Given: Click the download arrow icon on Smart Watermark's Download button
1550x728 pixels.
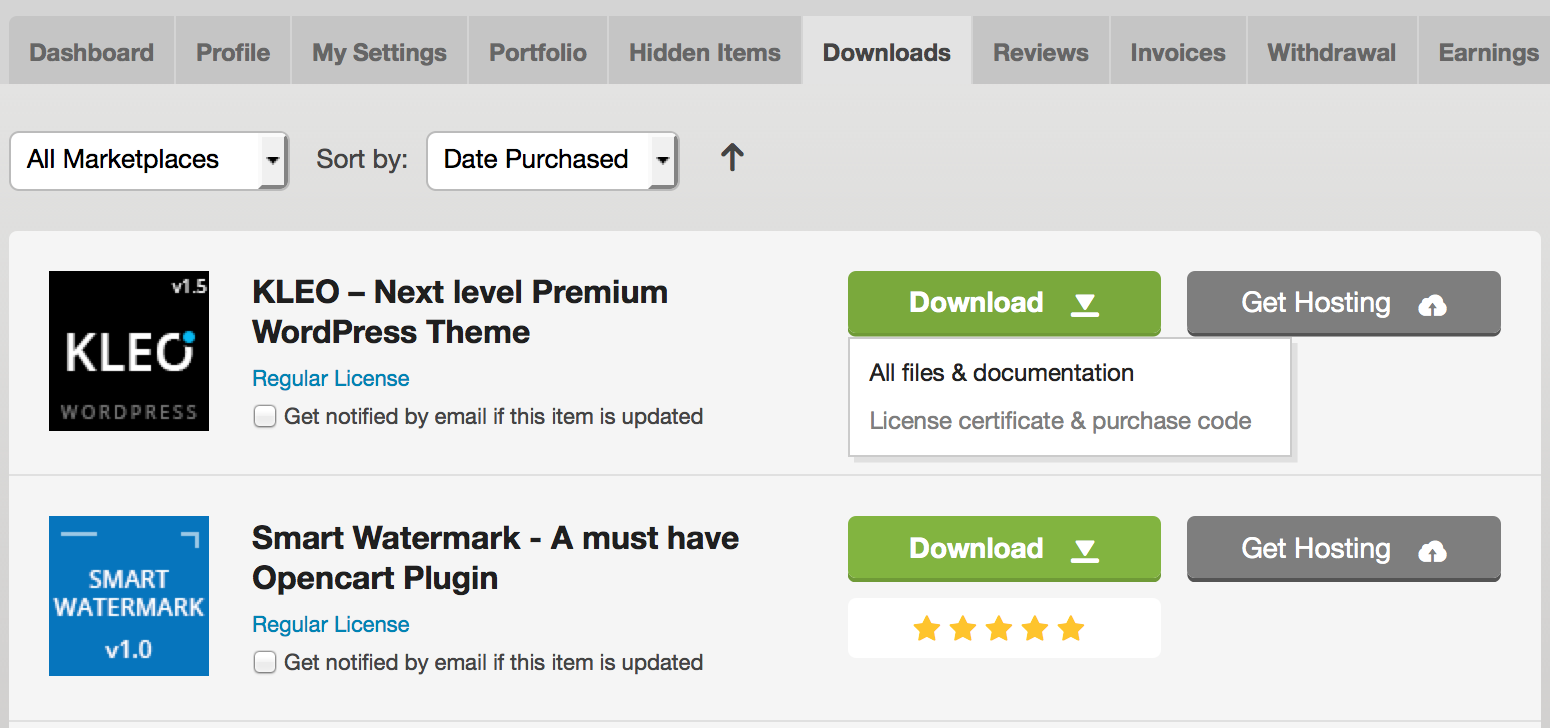Looking at the screenshot, I should [1085, 550].
